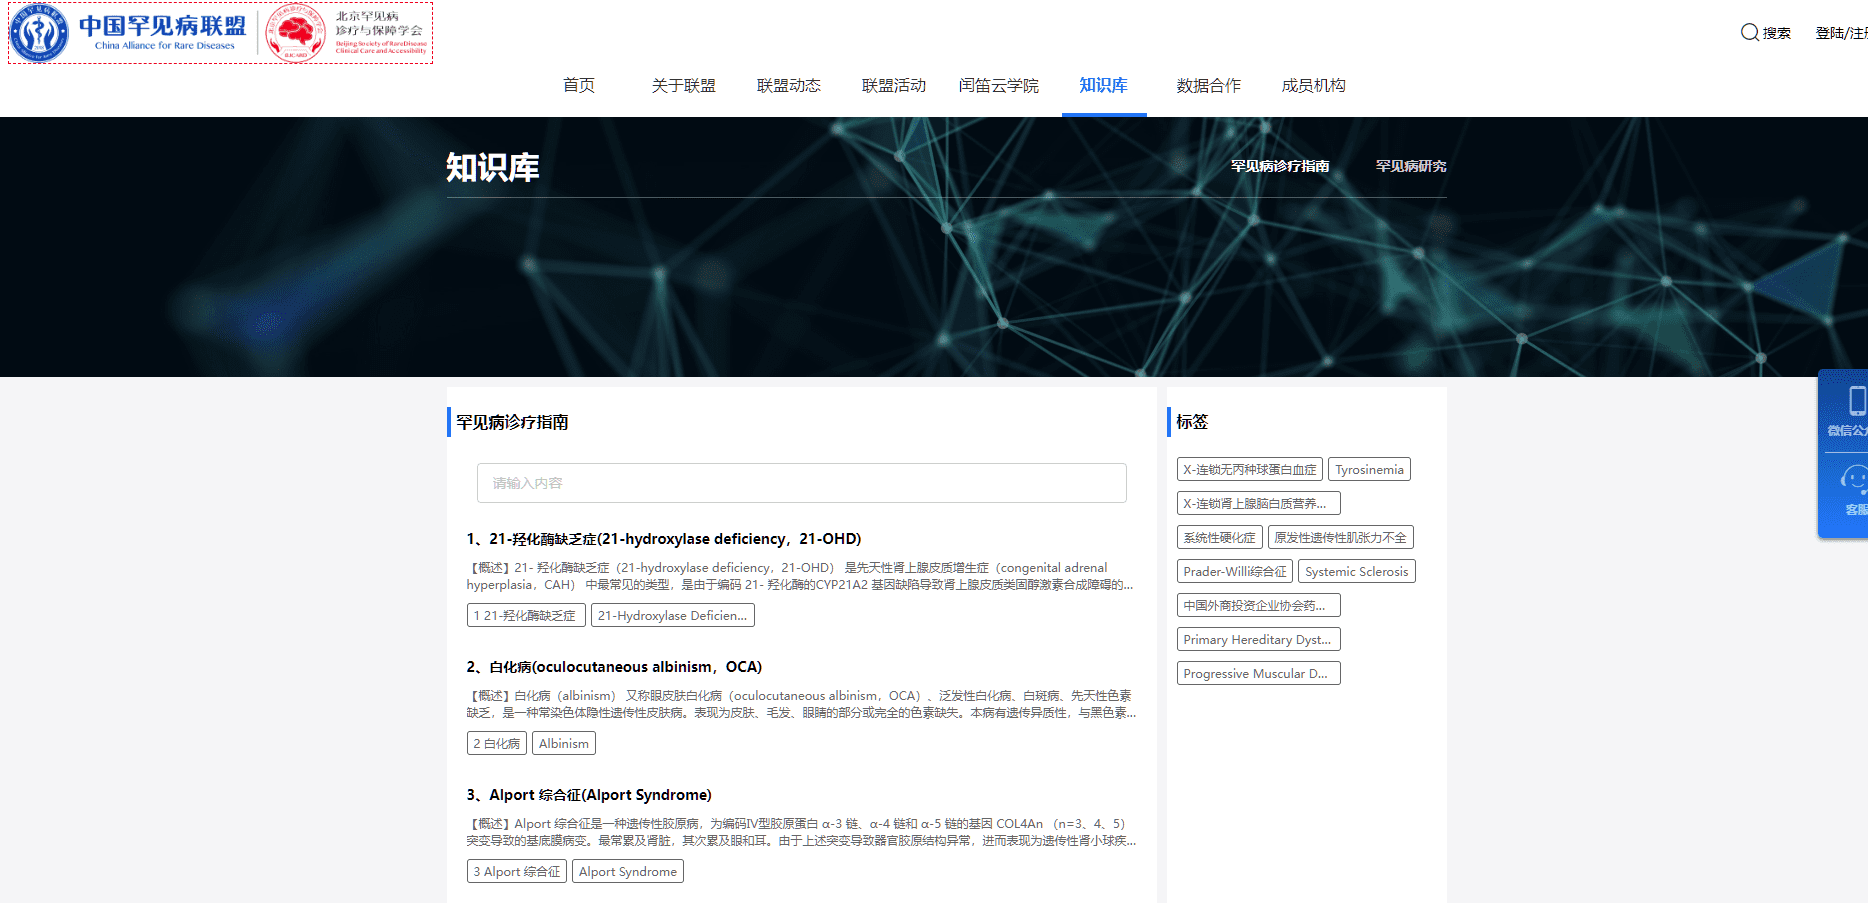Click the Alport overview summary text
This screenshot has width=1868, height=903.
(801, 833)
